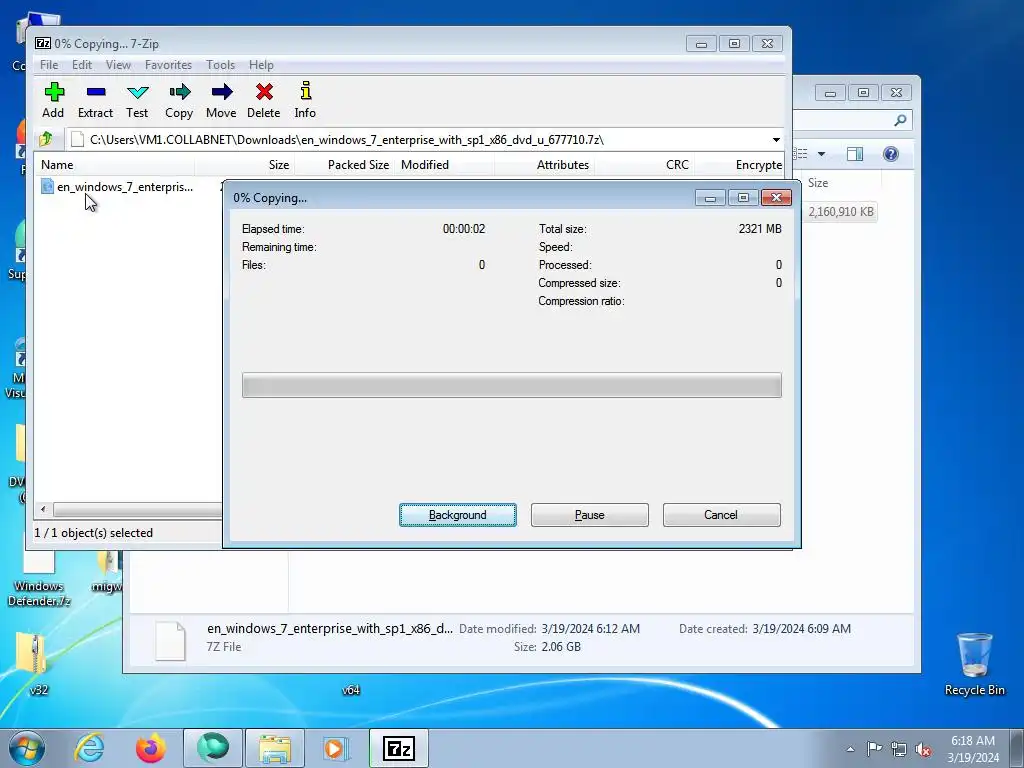The height and width of the screenshot is (768, 1024).
Task: Click the 1 / 1 object(s) selected status
Action: coord(93,533)
